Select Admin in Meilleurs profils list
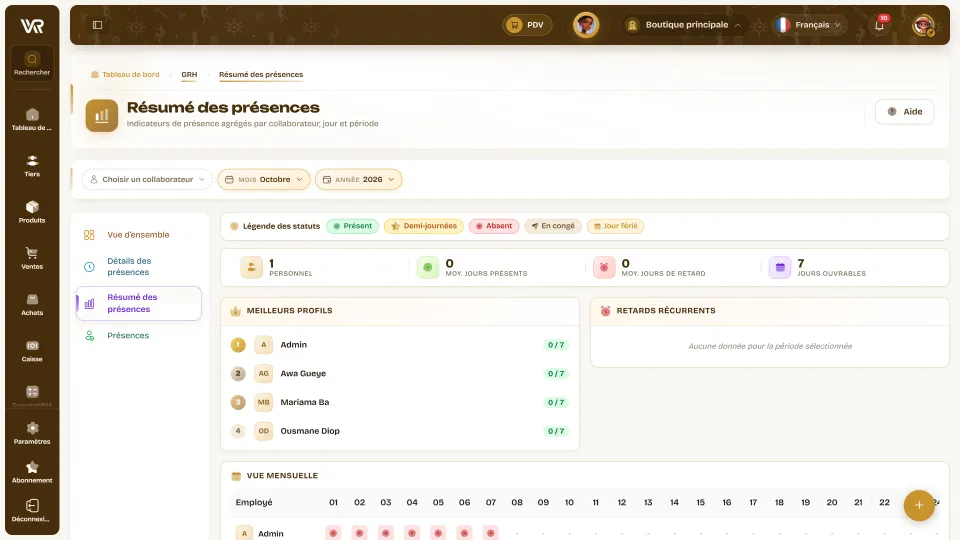This screenshot has width=960, height=540. pos(400,345)
